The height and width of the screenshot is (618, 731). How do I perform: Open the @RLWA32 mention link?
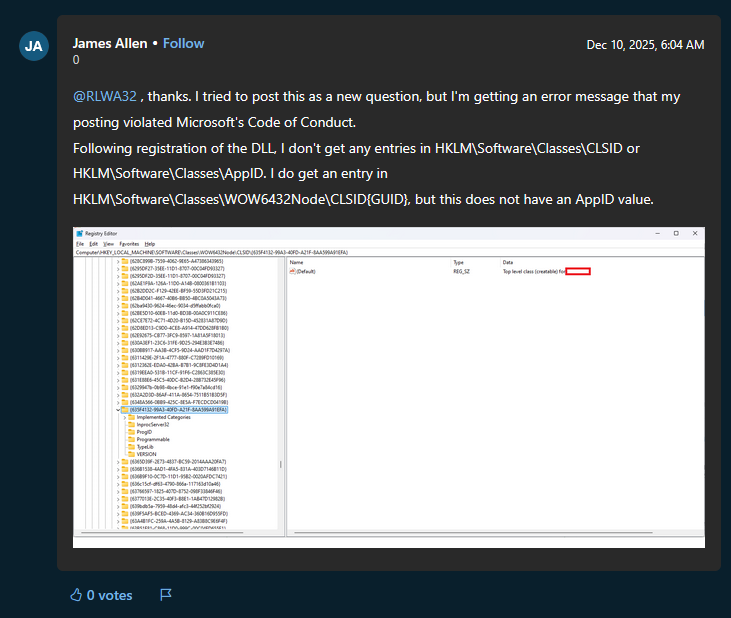(105, 96)
